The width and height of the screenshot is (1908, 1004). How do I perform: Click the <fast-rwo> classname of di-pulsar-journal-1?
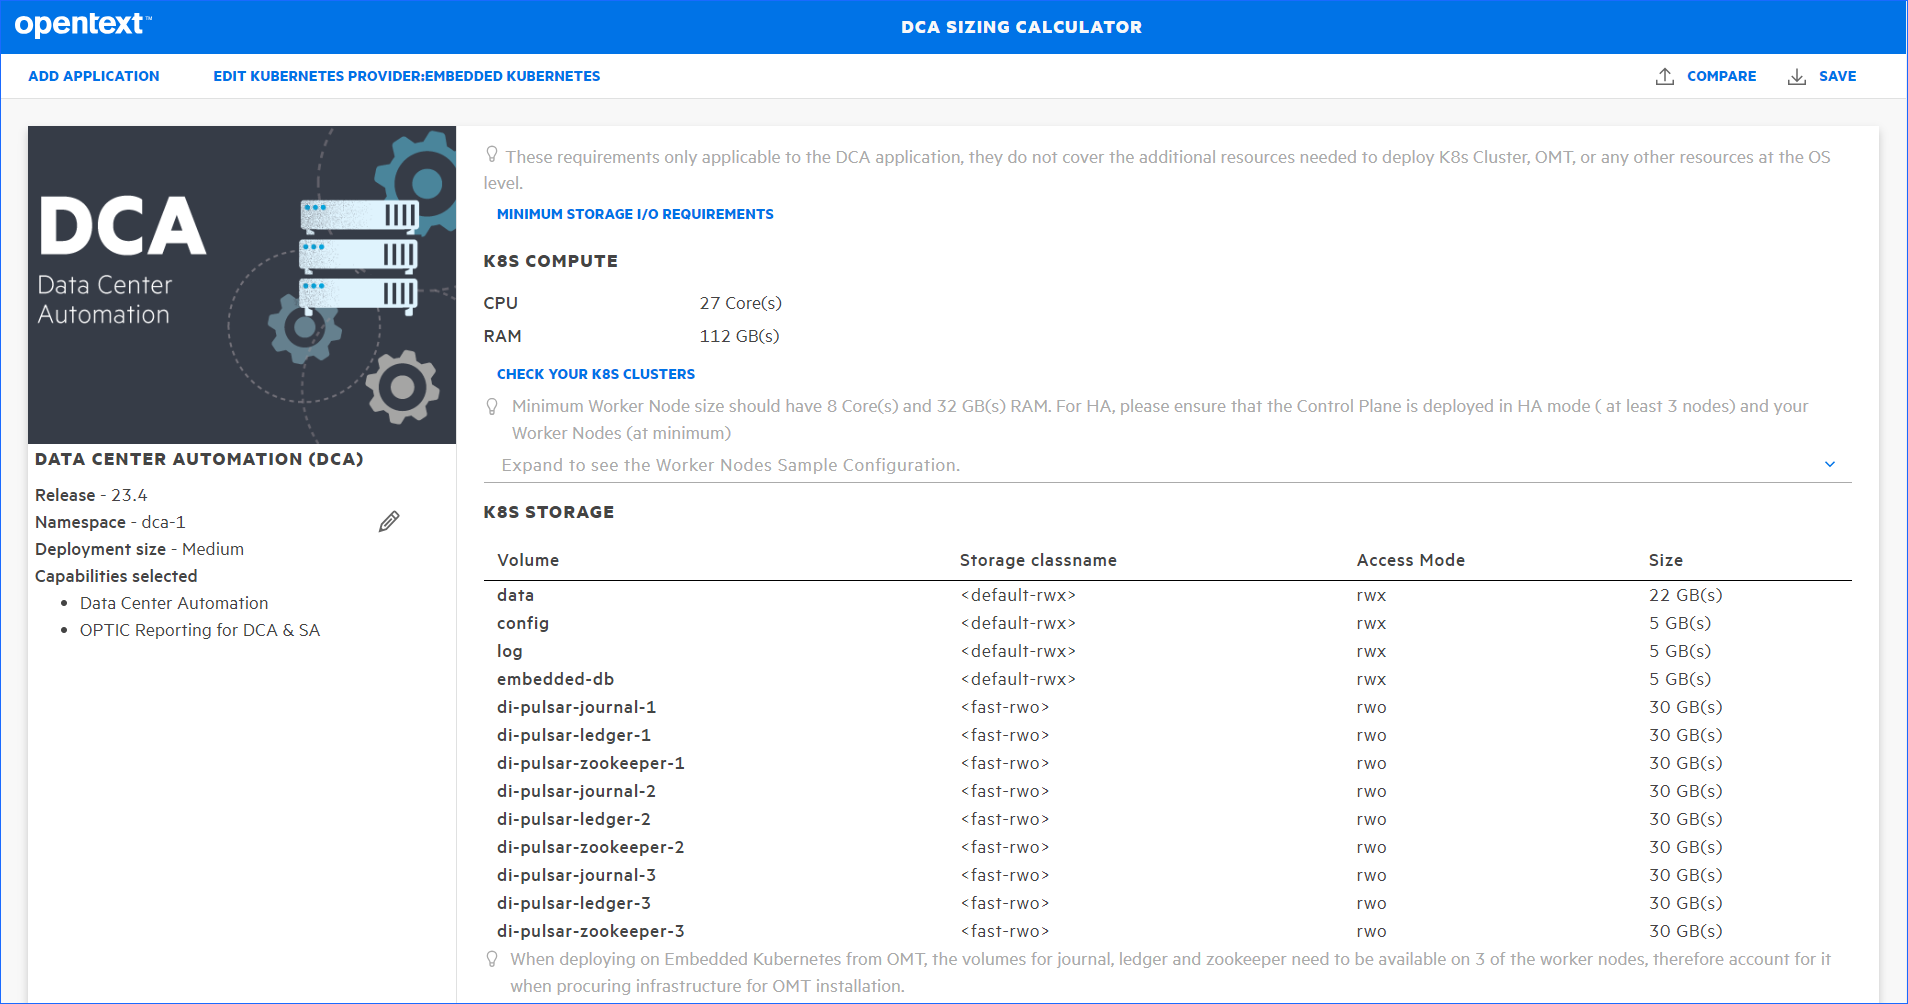tap(1005, 707)
